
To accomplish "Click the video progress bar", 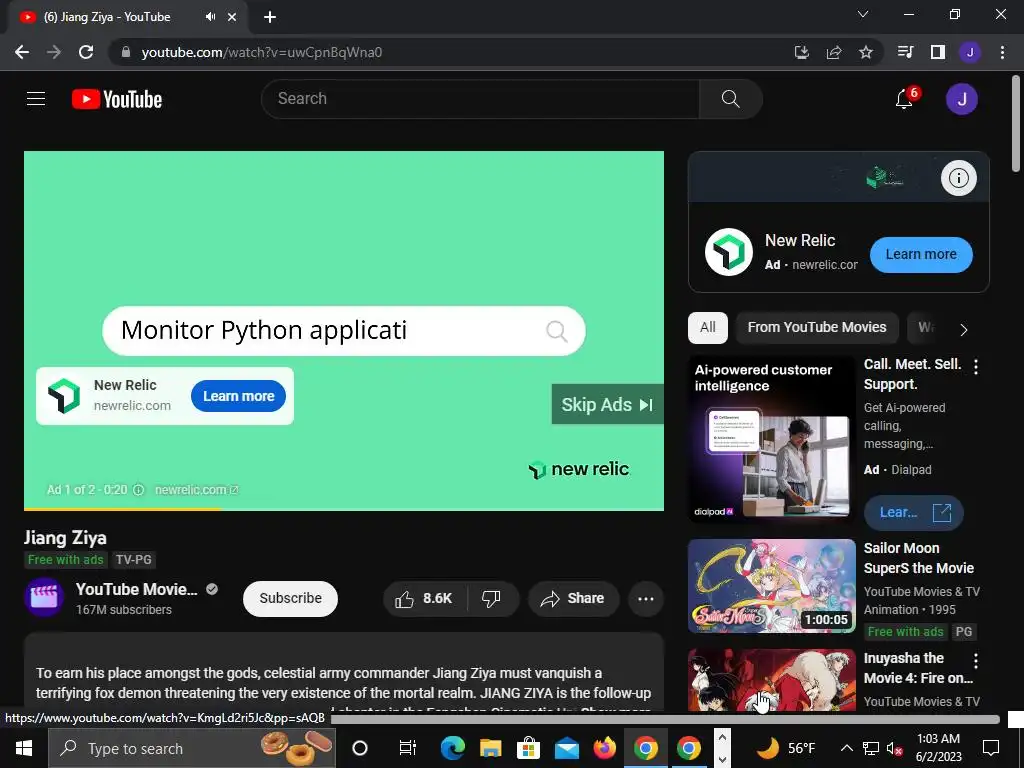I will pyautogui.click(x=344, y=509).
